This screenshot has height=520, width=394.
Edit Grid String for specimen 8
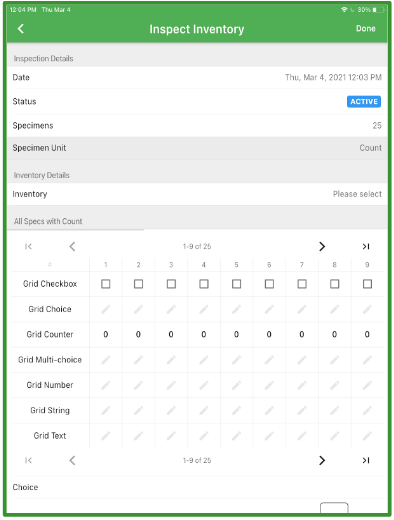pos(334,410)
